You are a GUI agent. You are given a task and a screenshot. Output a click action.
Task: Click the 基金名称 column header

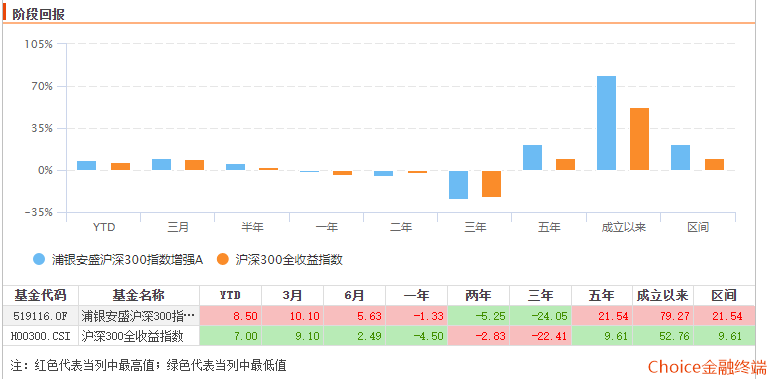(139, 295)
